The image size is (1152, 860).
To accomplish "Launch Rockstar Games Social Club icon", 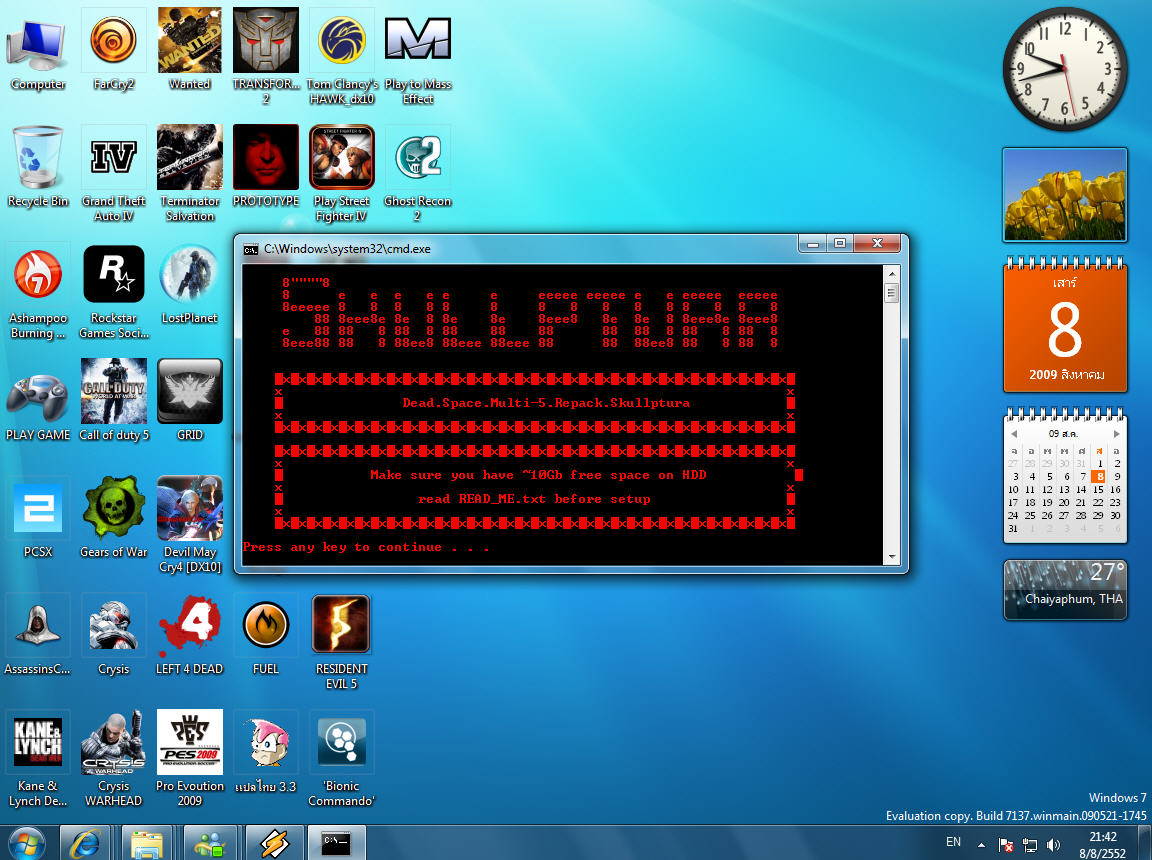I will [x=113, y=291].
